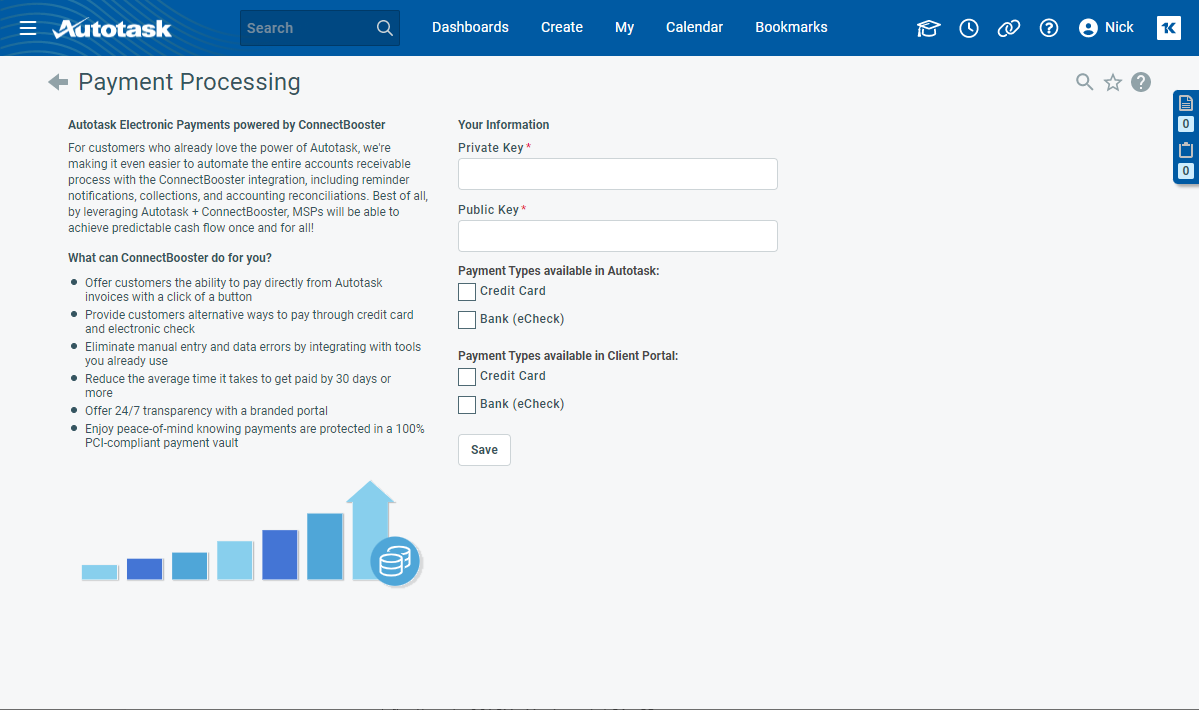This screenshot has height=710, width=1199.
Task: Click the bar chart growth illustration
Action: pyautogui.click(x=251, y=532)
